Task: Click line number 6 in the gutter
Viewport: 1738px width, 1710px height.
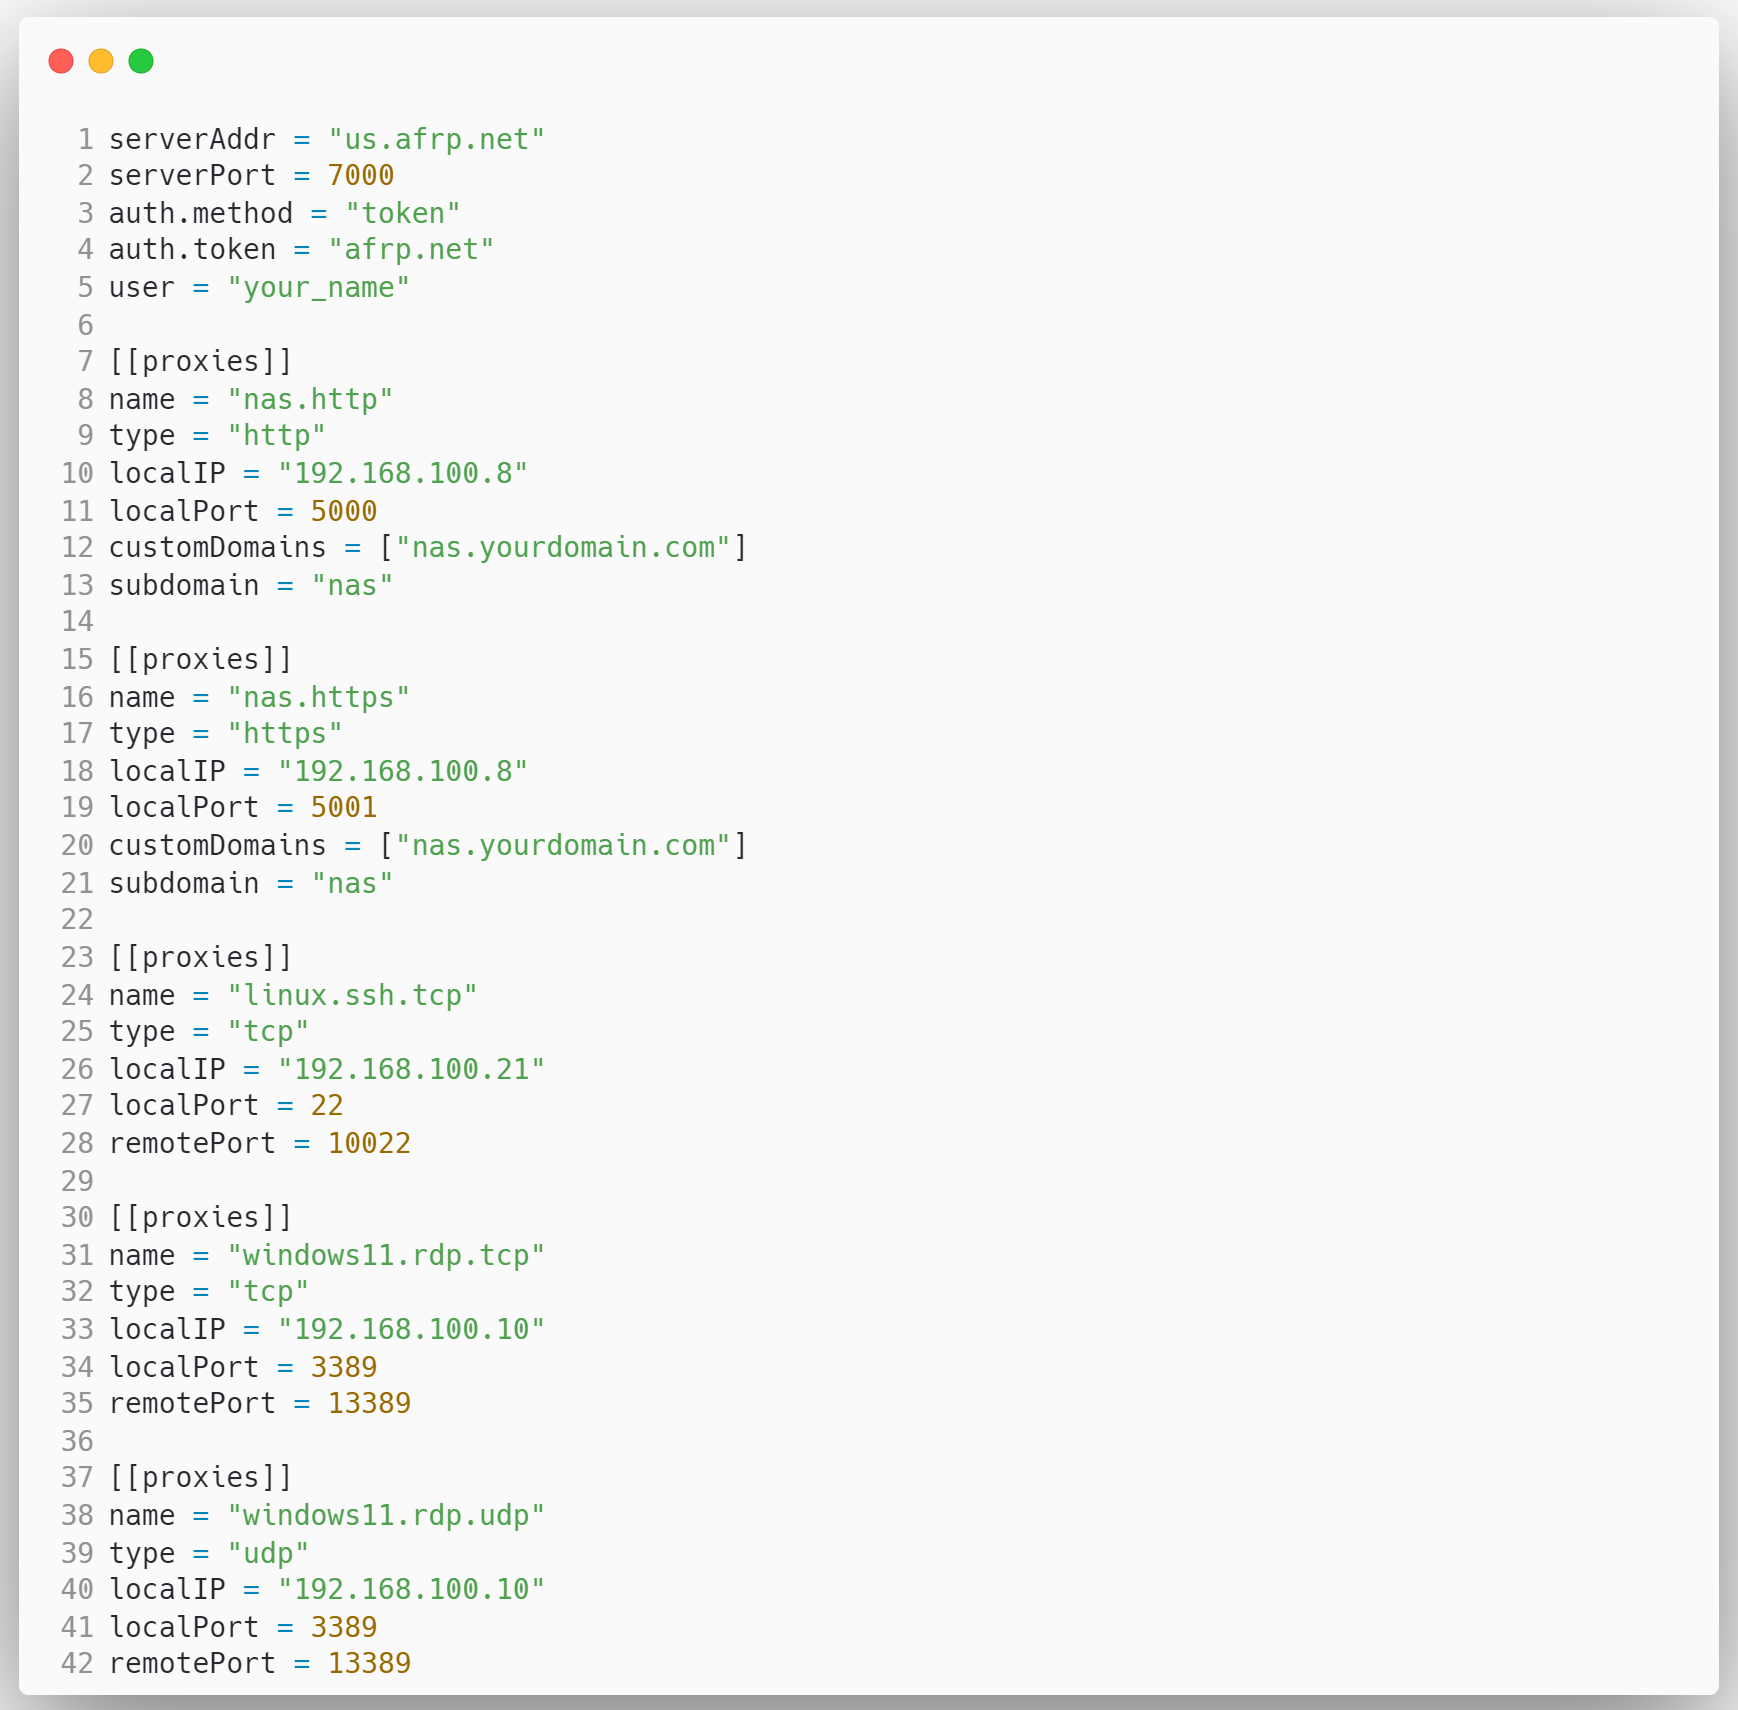Action: tap(85, 325)
